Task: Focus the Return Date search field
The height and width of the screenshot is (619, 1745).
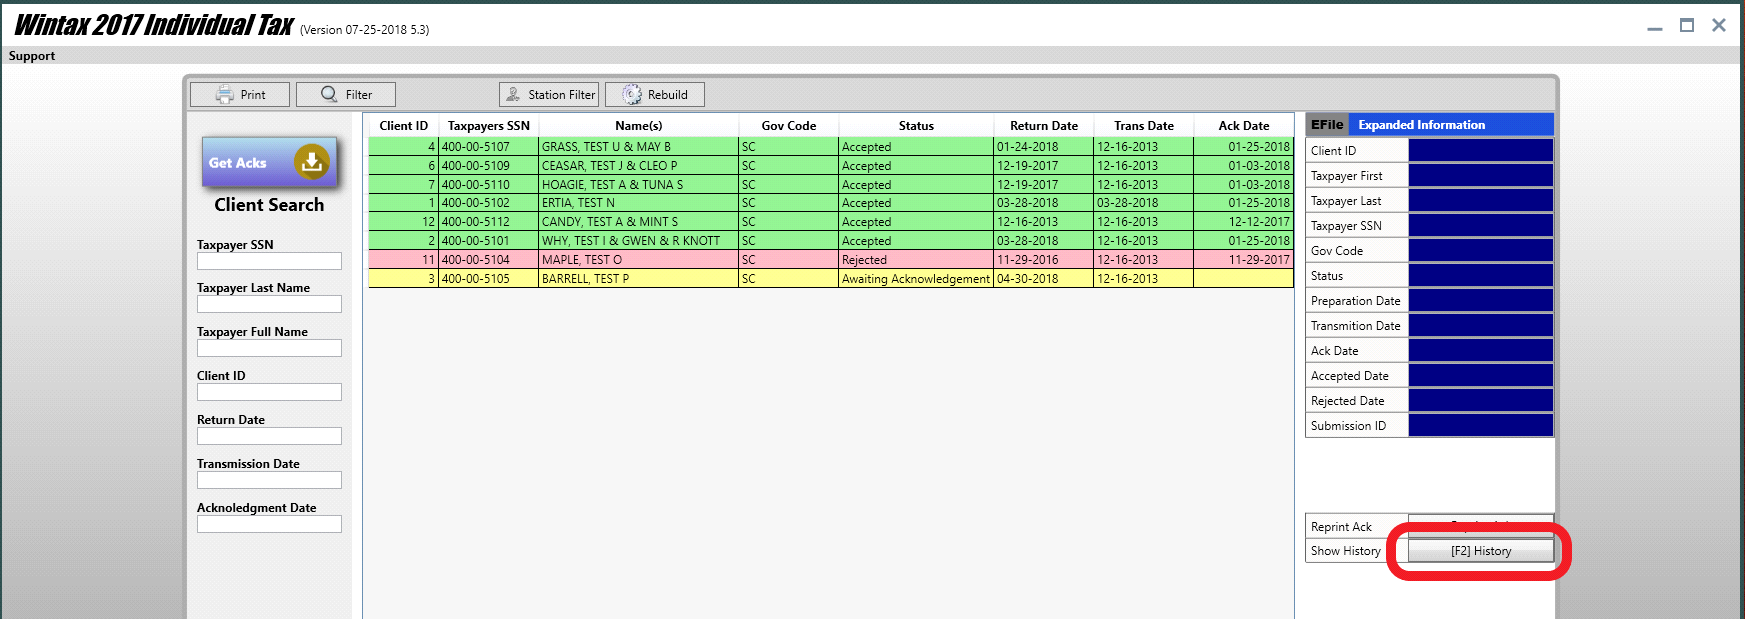Action: tap(269, 436)
